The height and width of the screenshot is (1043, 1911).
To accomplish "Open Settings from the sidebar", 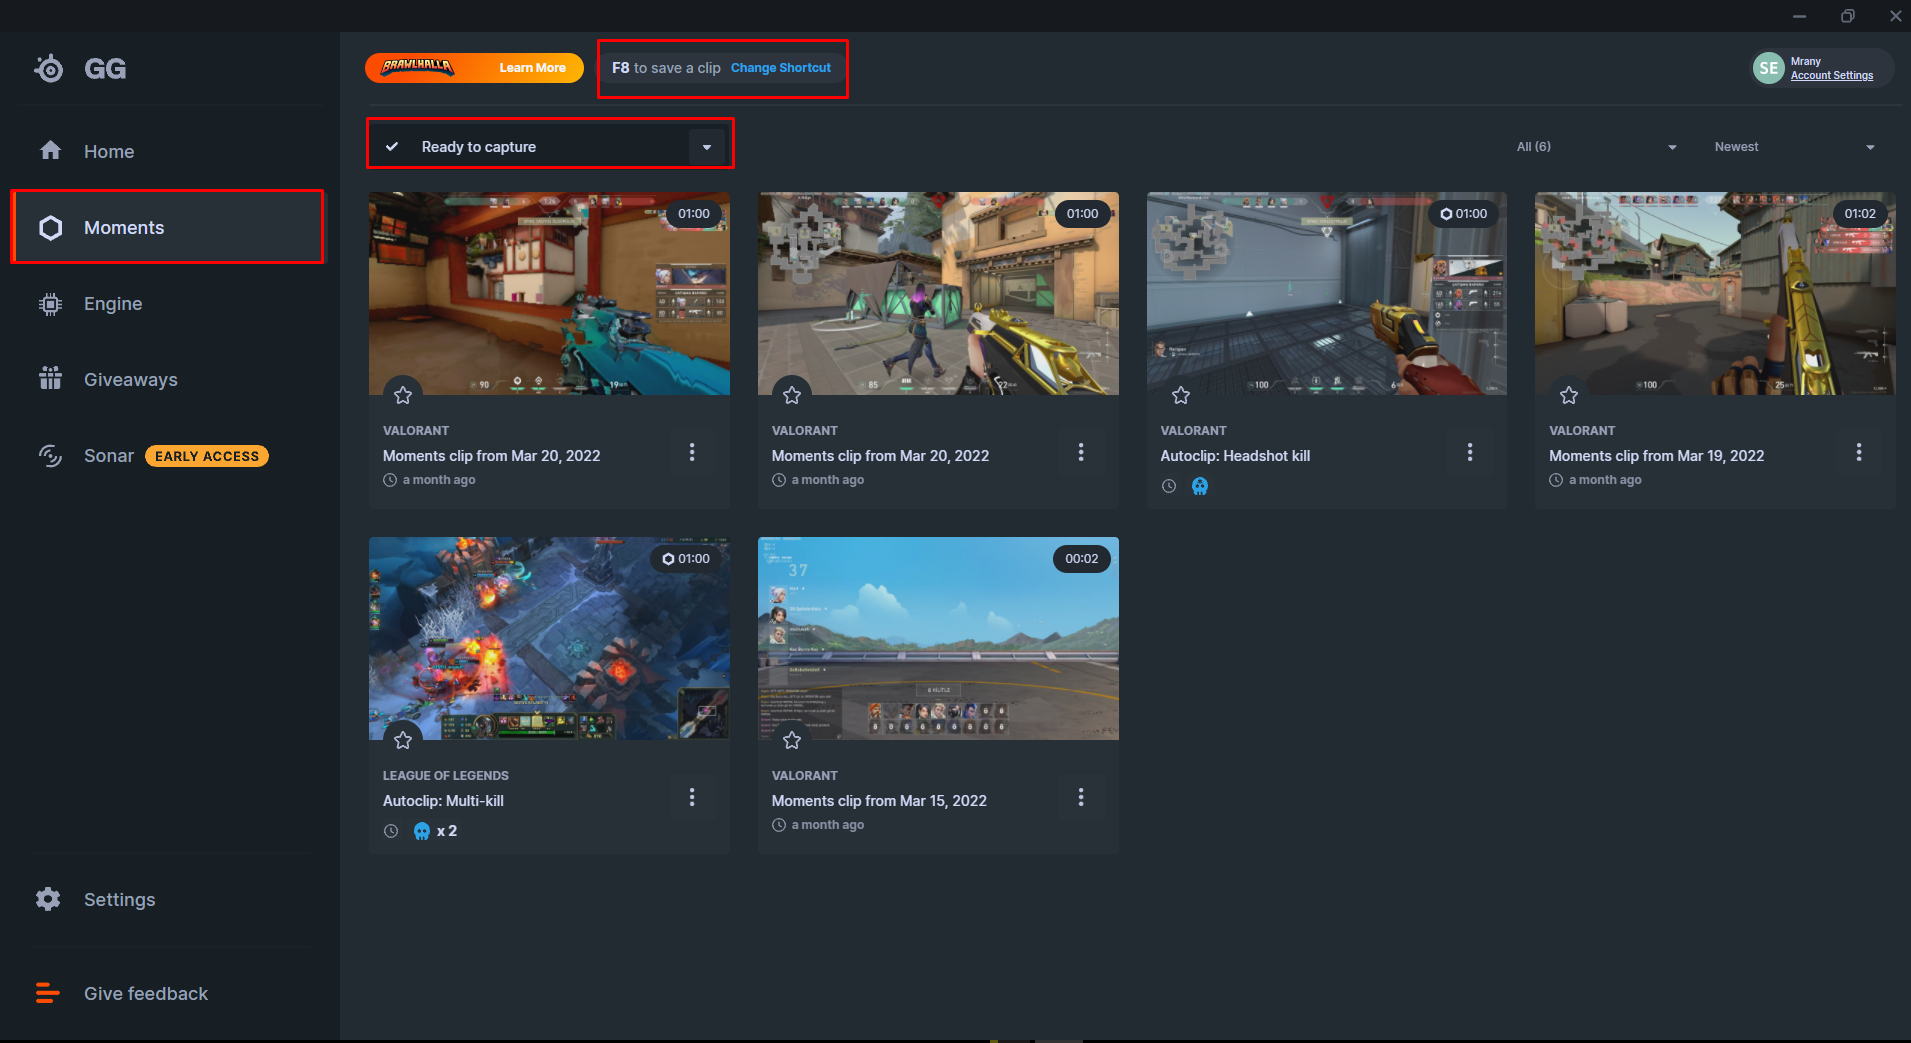I will (168, 899).
